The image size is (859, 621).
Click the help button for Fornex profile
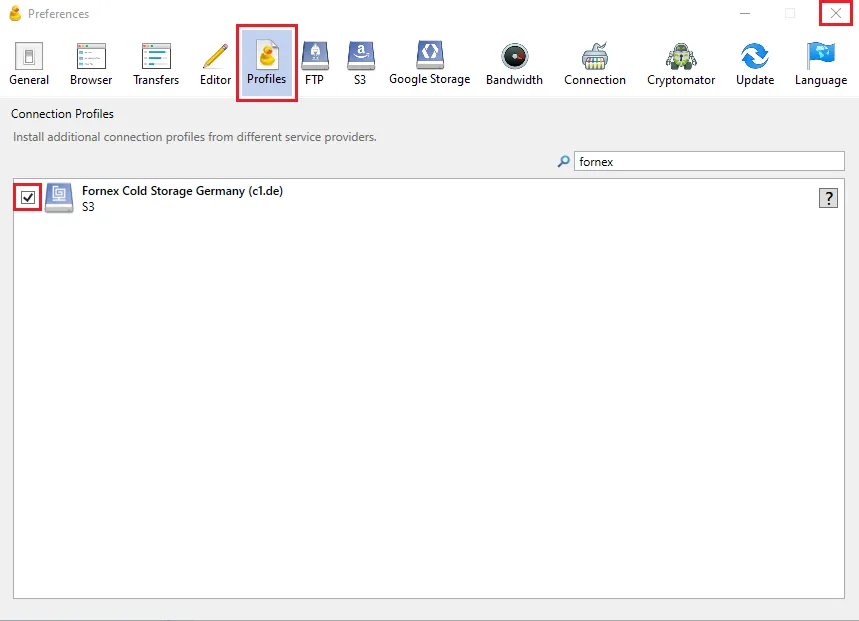point(828,198)
